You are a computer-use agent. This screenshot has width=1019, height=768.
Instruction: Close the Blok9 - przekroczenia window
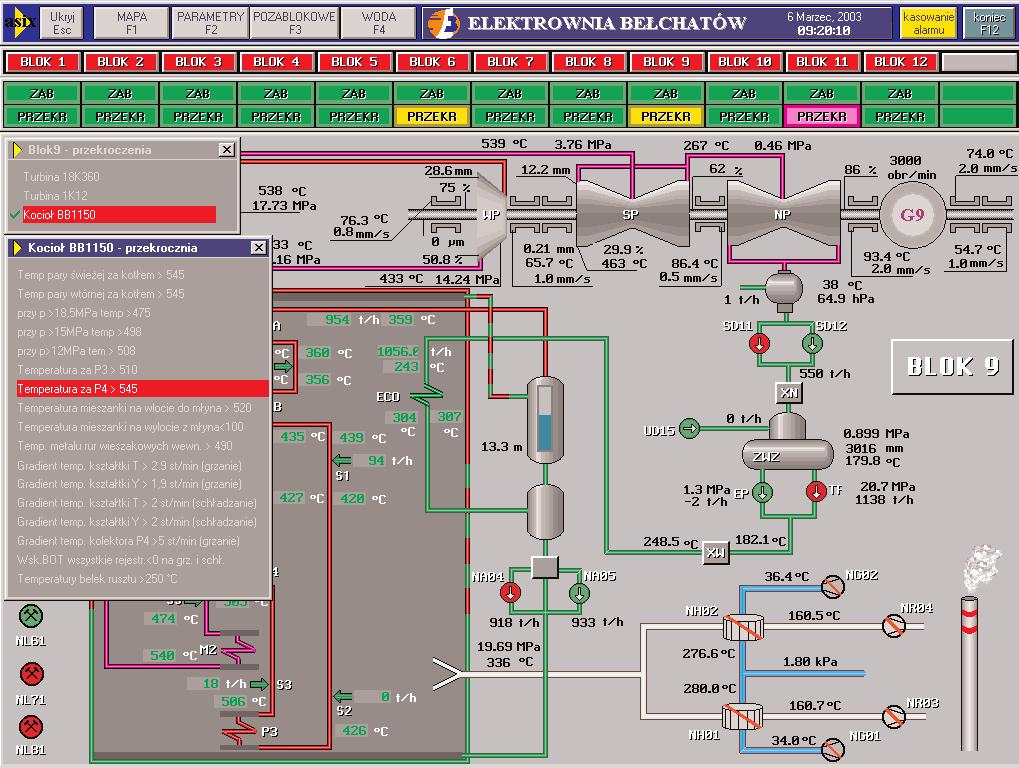point(226,149)
